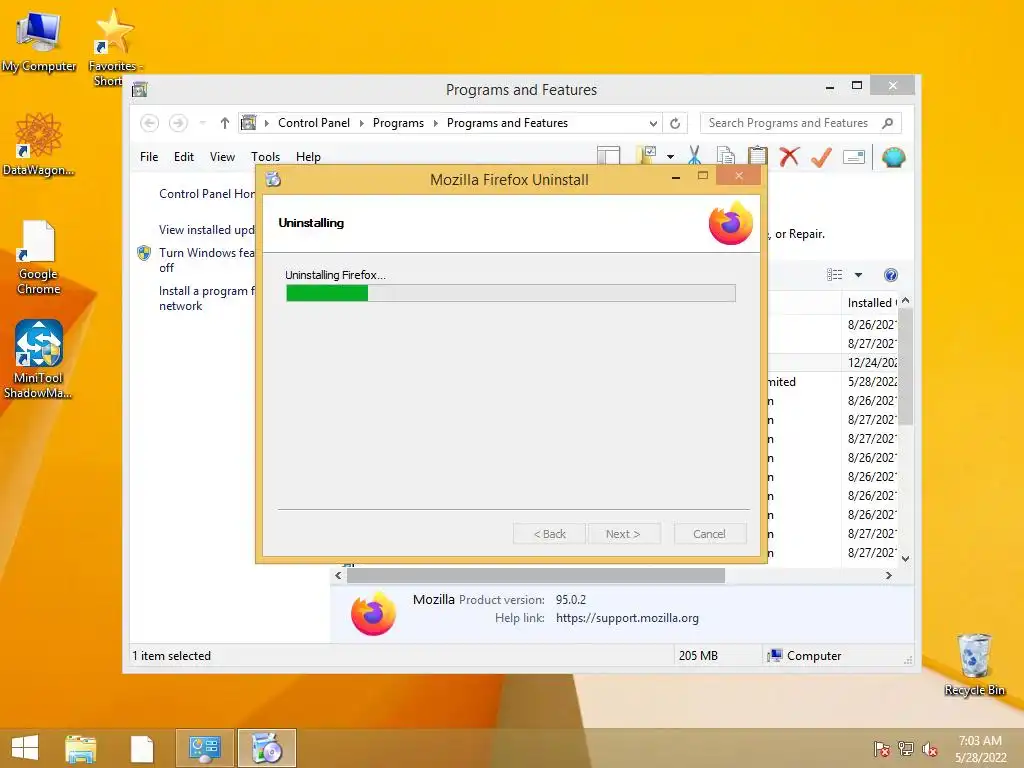Open the view options dropdown arrow
Viewport: 1024px width, 768px height.
(858, 275)
